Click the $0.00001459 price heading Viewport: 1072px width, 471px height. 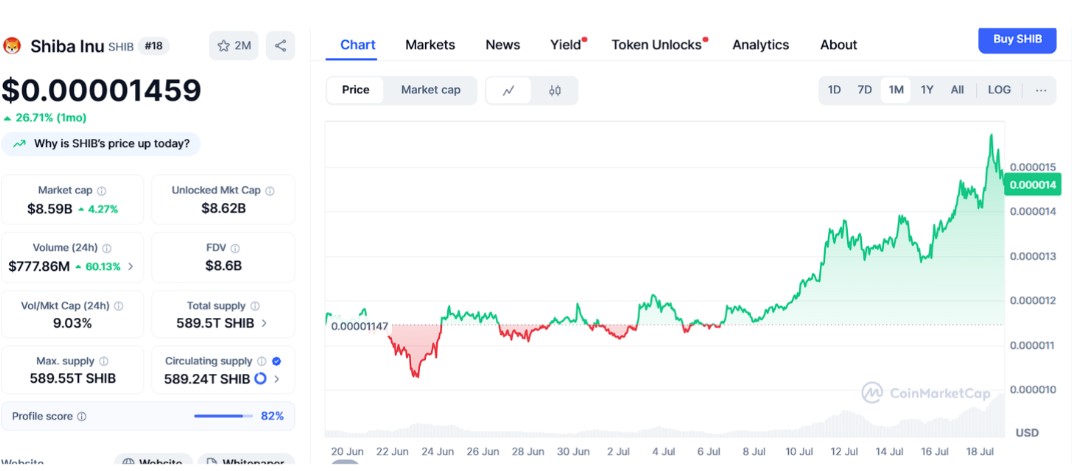[101, 91]
